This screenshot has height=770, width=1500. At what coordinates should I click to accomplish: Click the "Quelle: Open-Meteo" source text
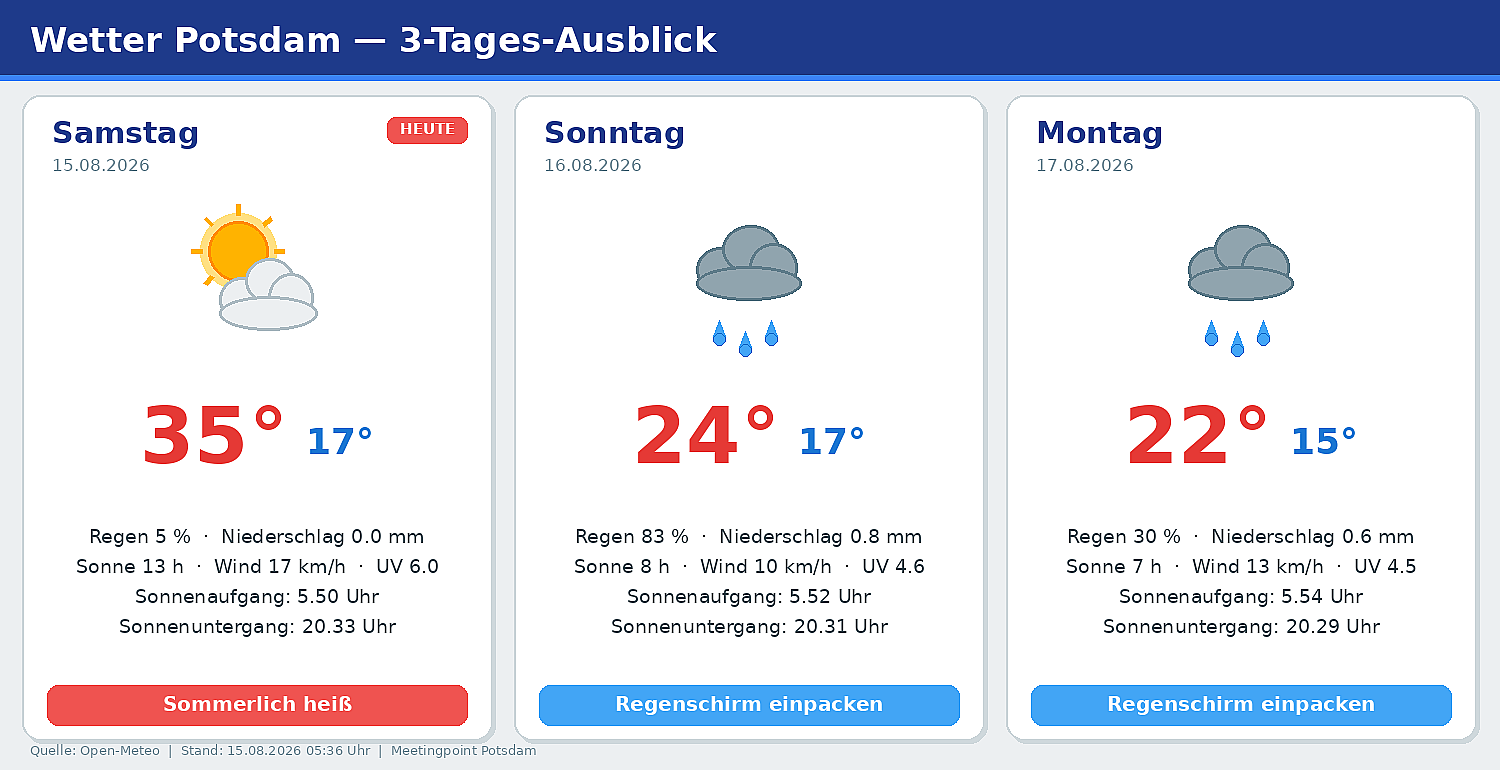(95, 751)
